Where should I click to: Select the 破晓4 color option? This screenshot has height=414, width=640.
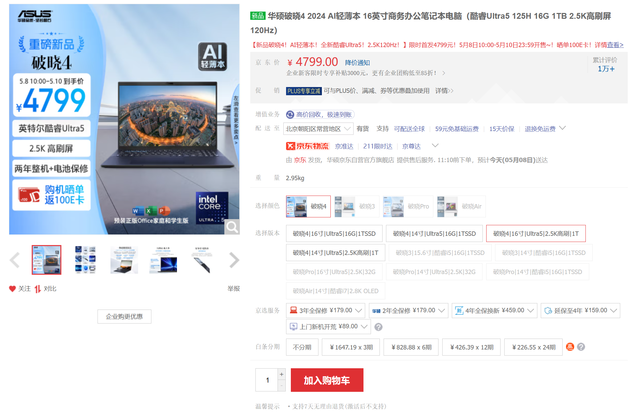coord(308,206)
